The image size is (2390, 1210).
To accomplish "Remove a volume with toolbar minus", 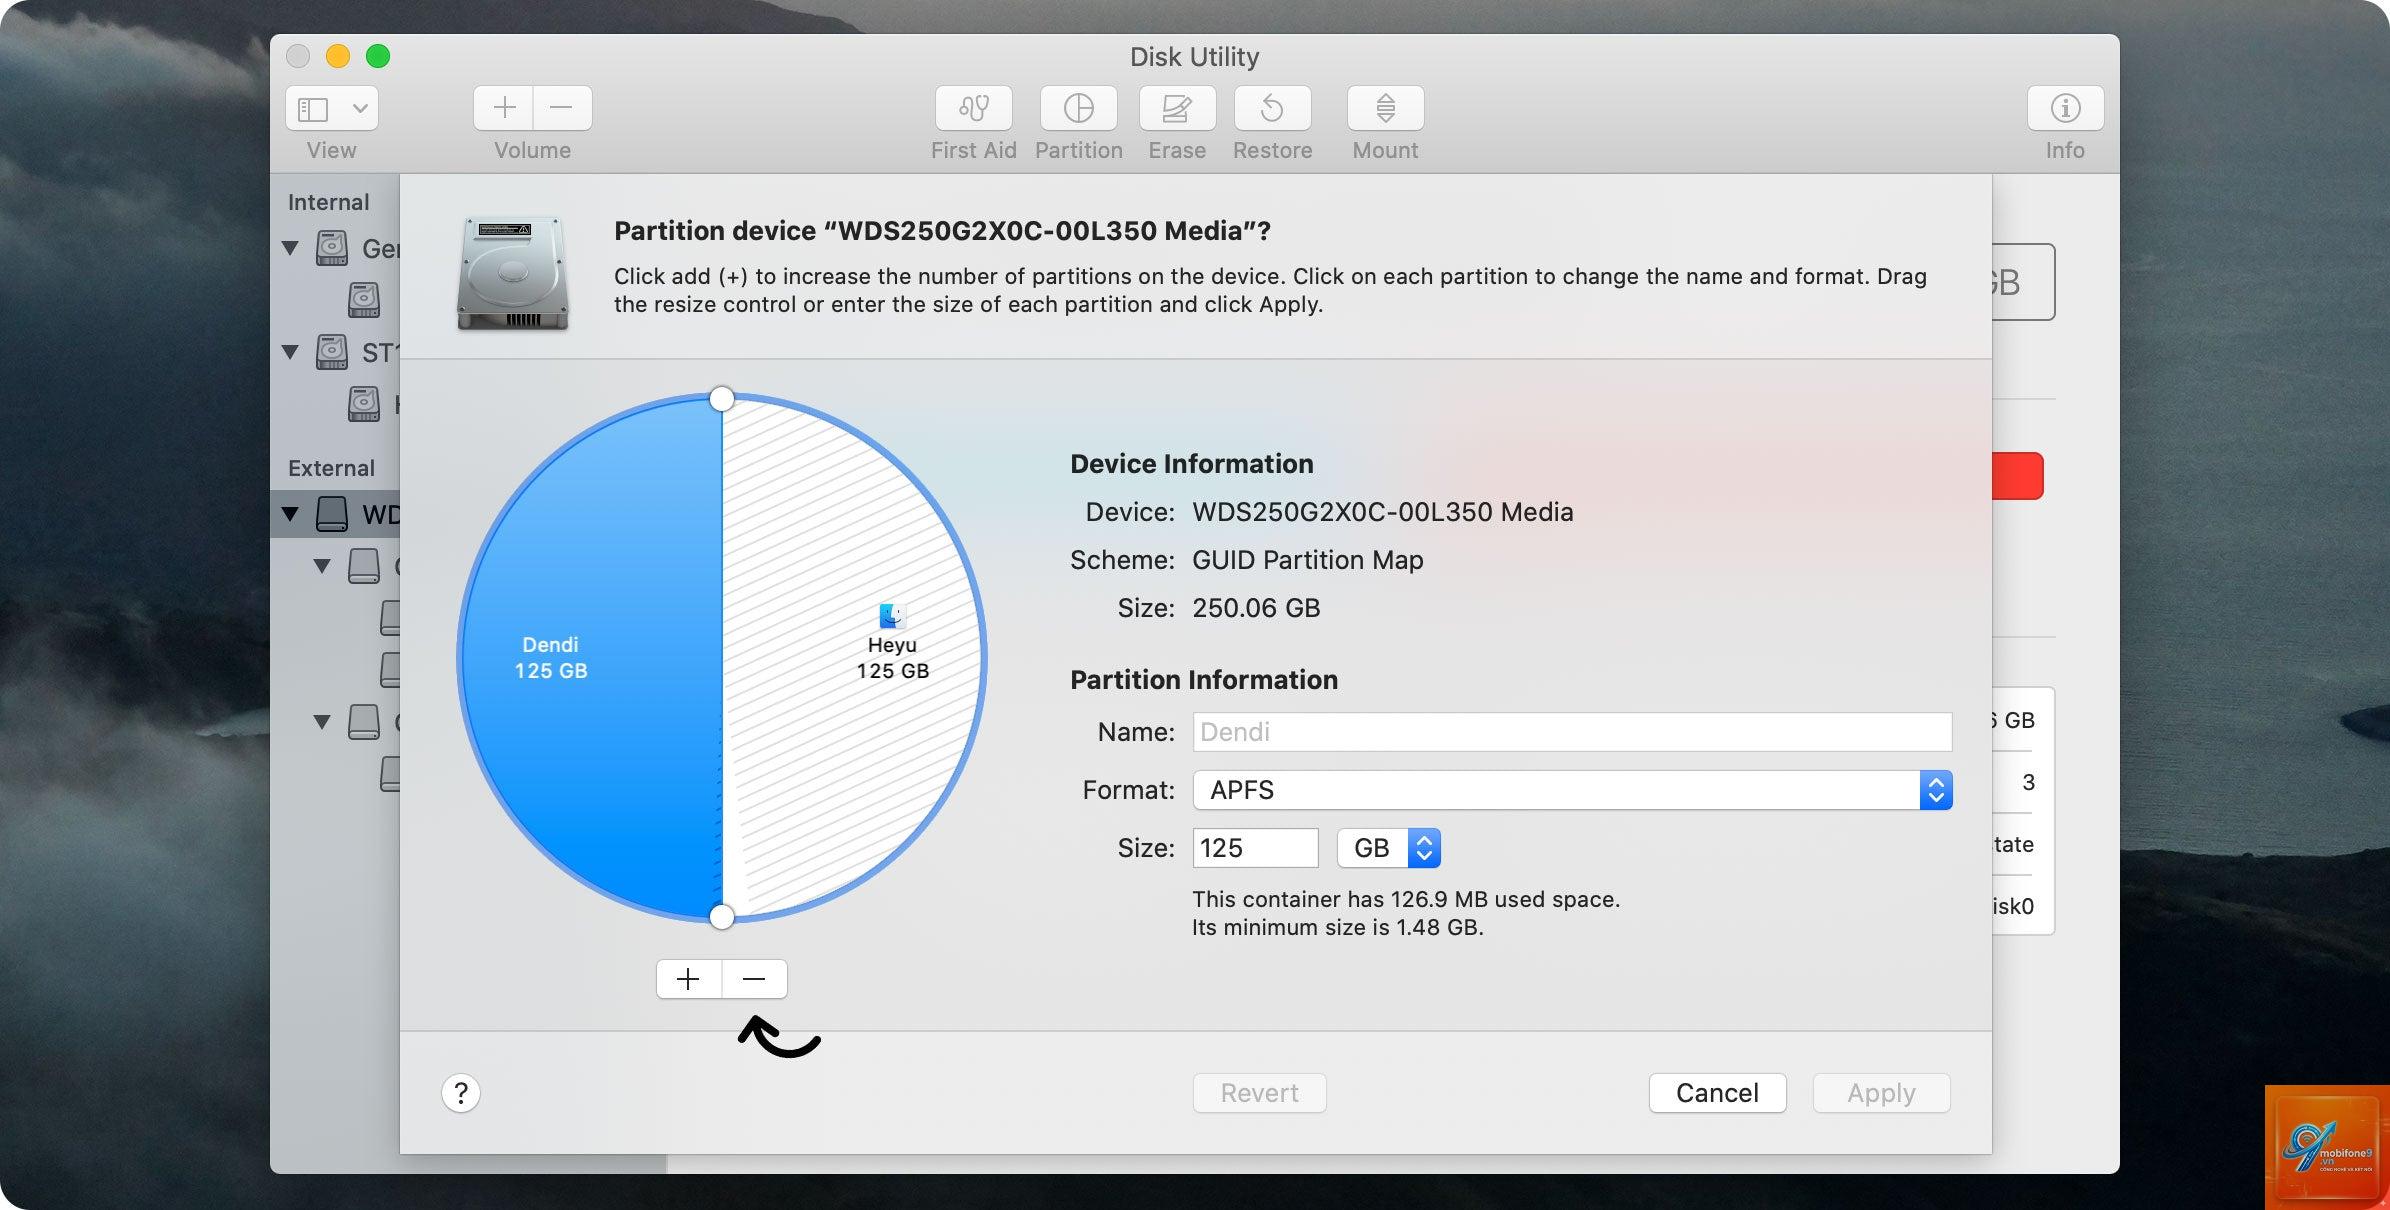I will click(562, 108).
